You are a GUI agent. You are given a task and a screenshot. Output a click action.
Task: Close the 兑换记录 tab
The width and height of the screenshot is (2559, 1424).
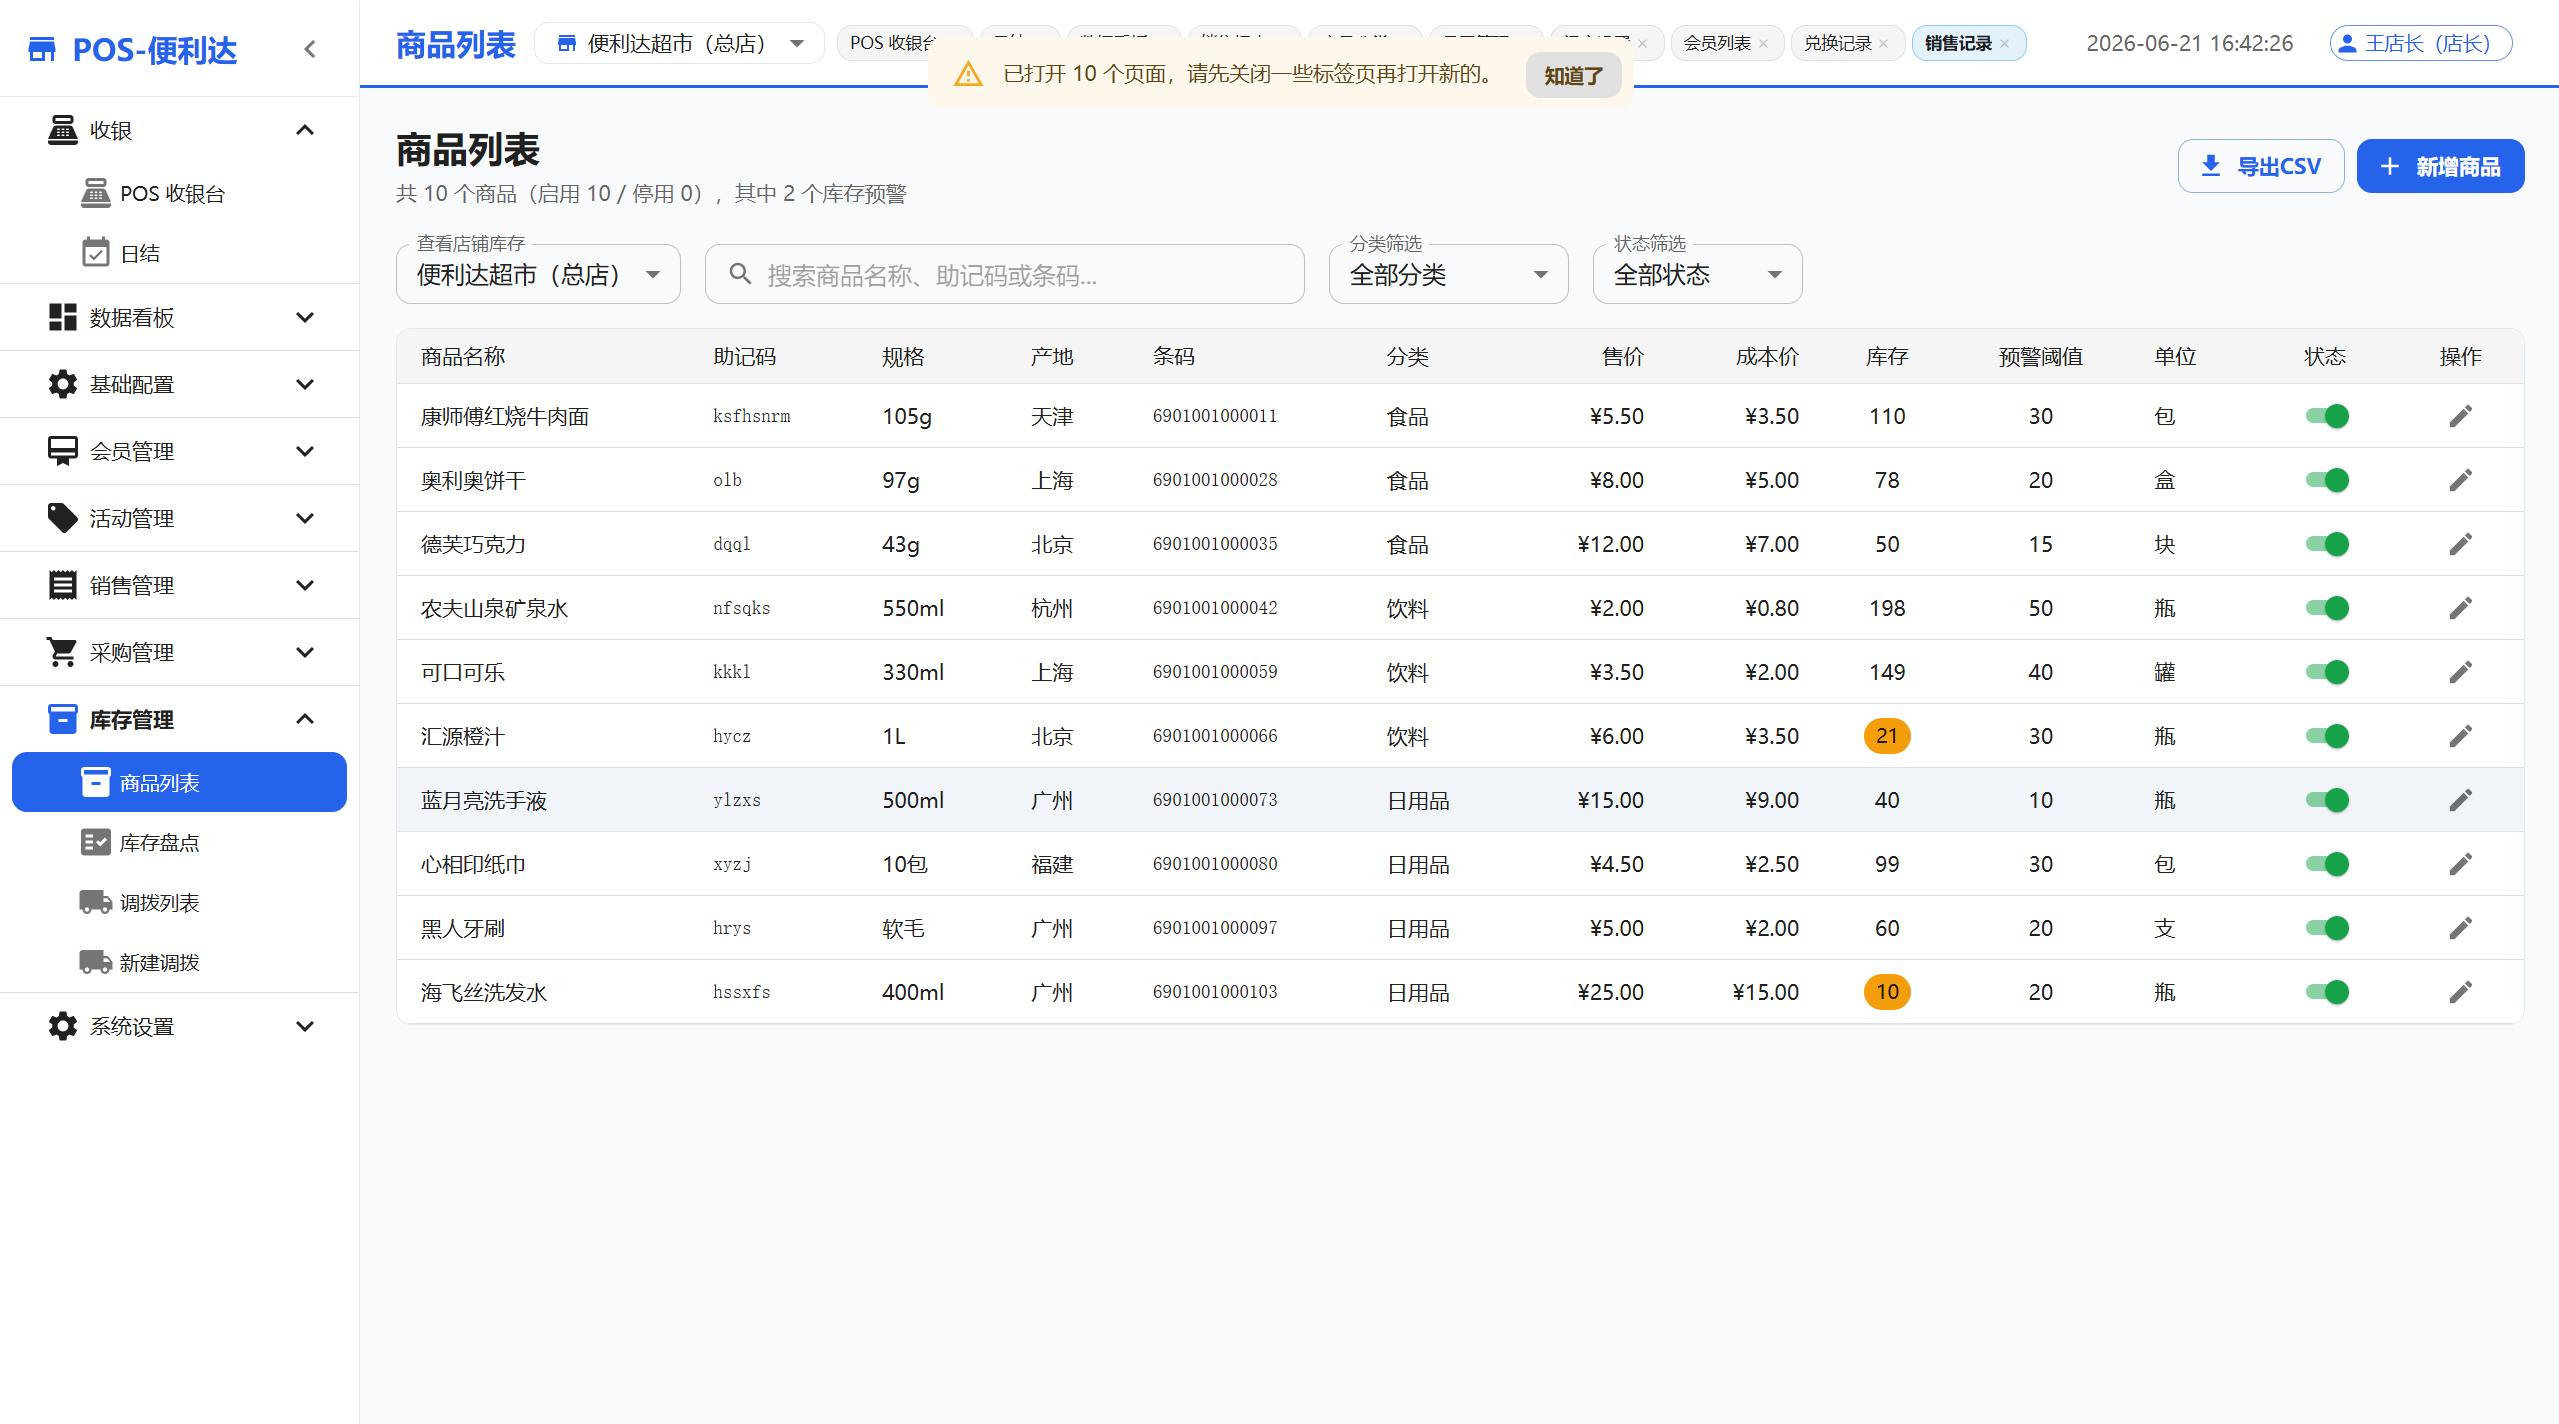point(1884,44)
